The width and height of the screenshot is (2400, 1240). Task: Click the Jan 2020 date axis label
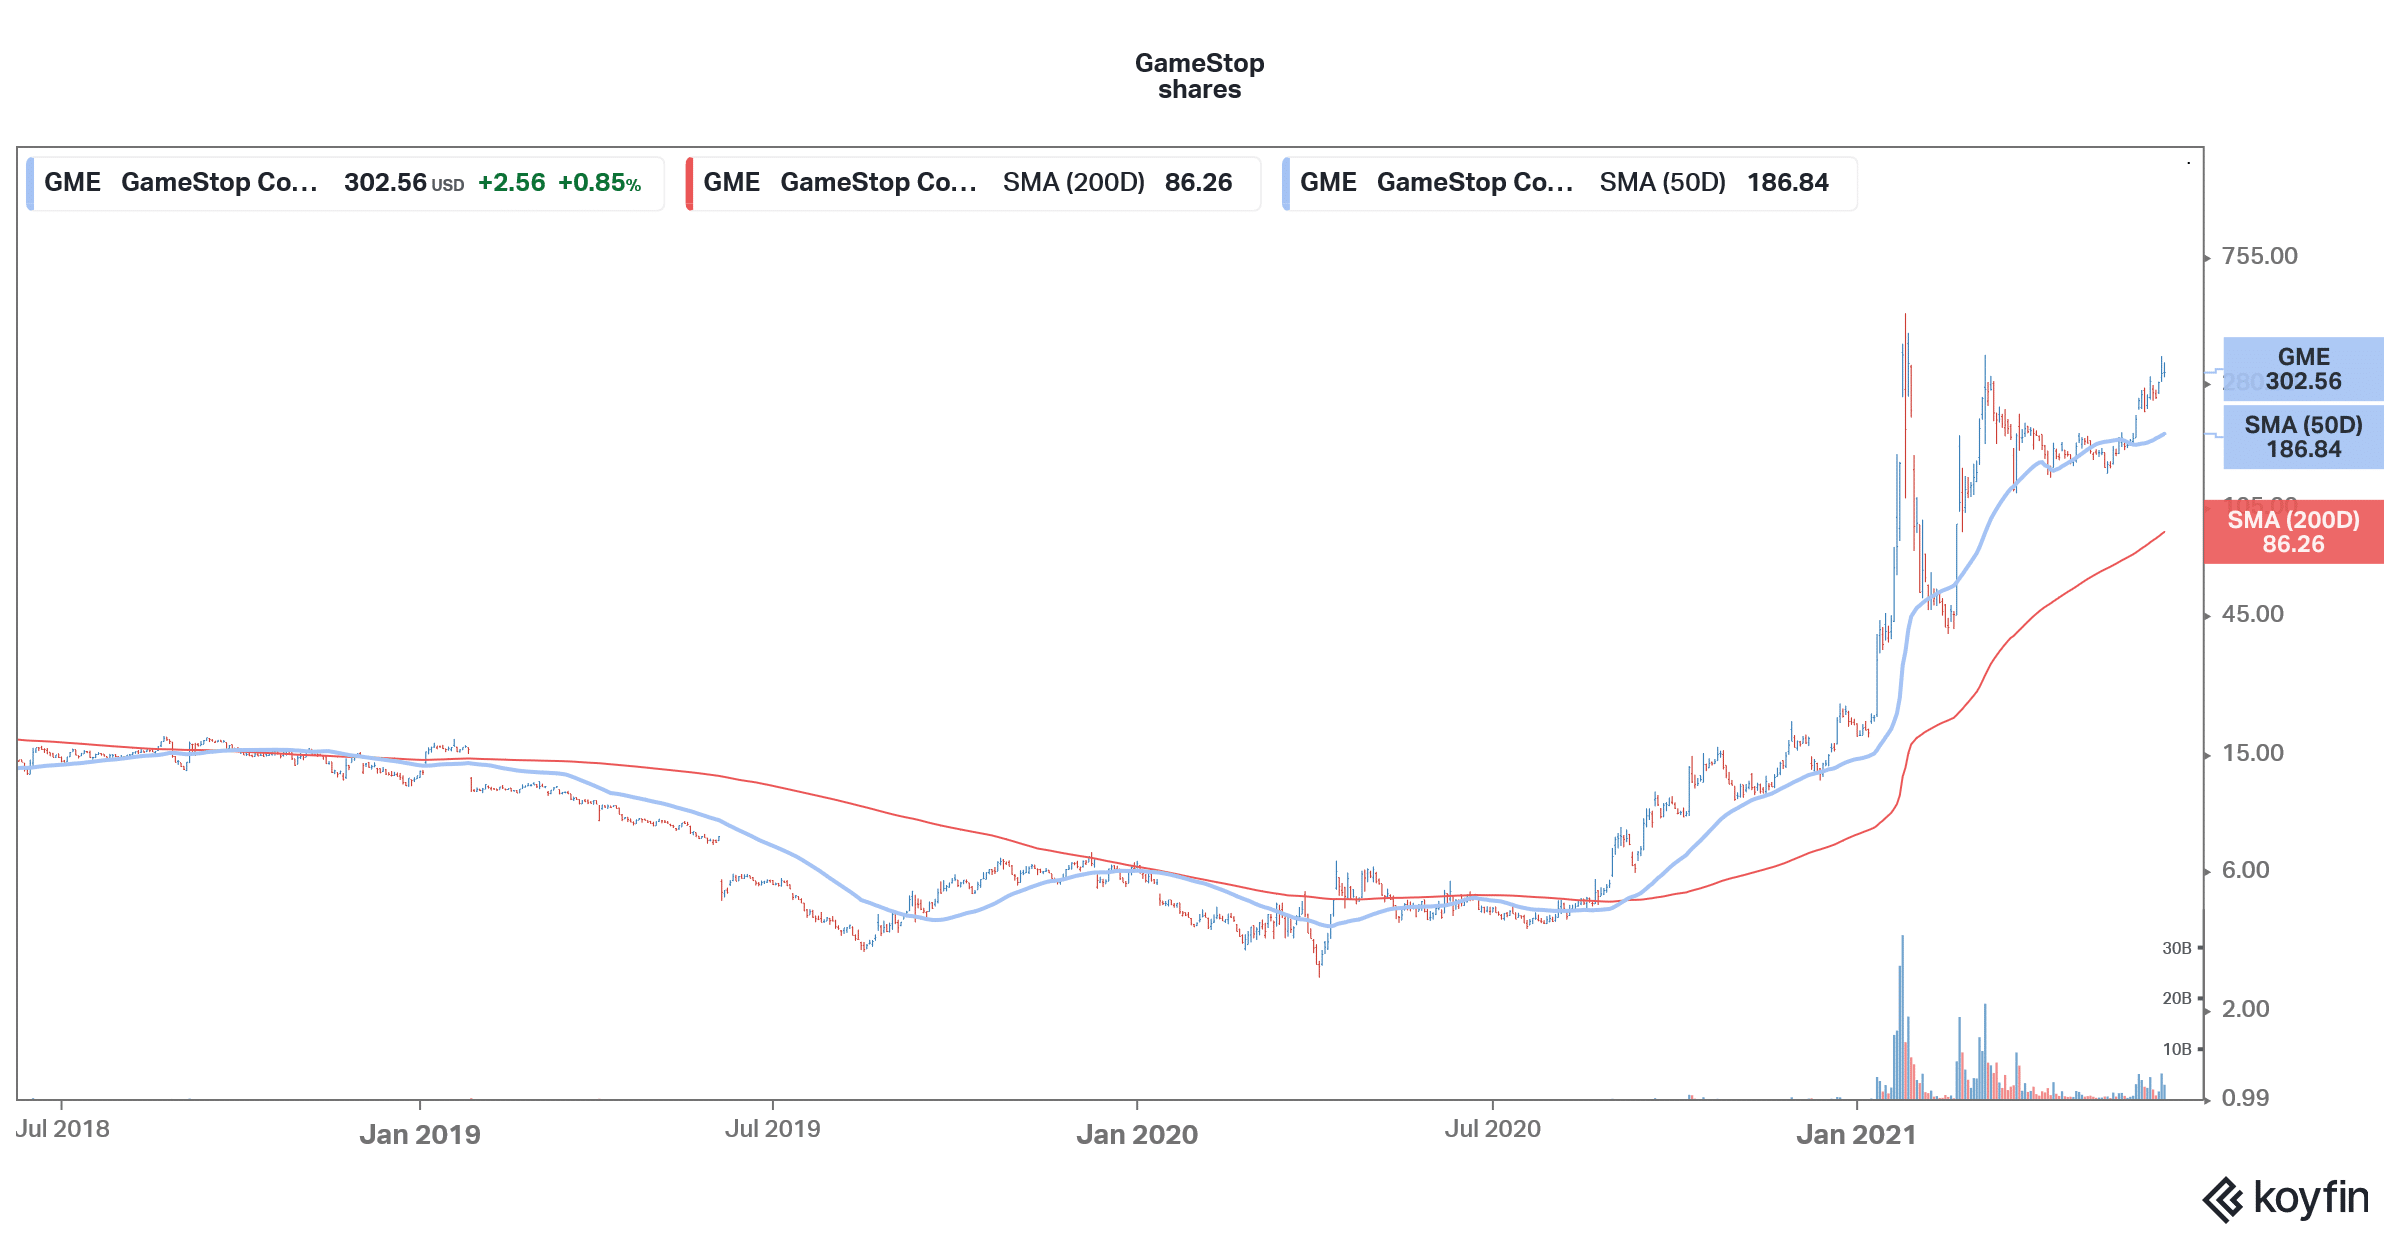pyautogui.click(x=1137, y=1134)
